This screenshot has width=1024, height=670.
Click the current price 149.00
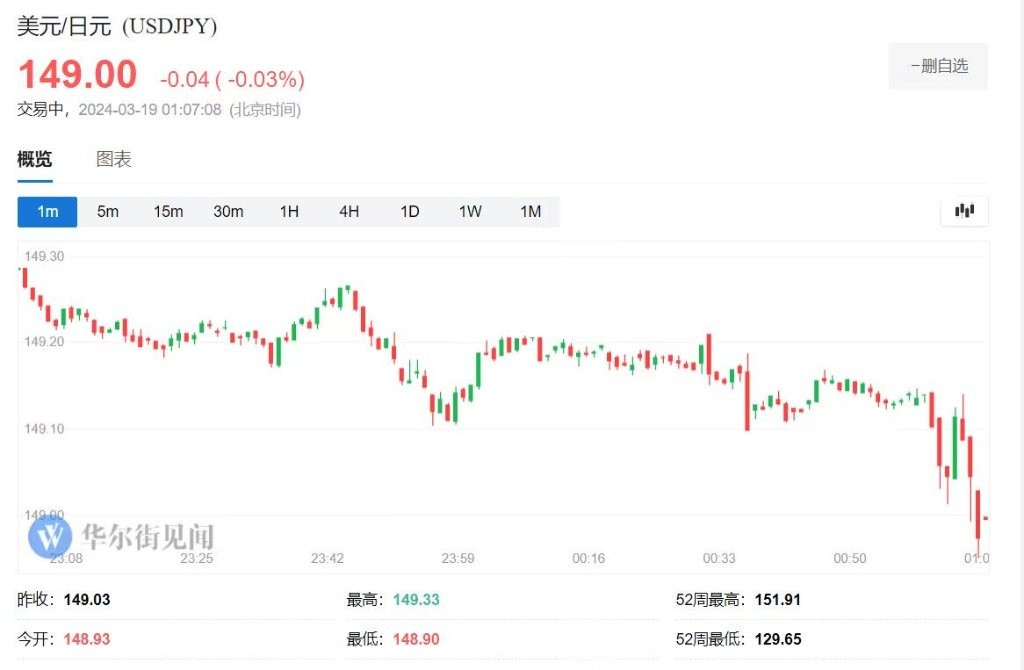click(x=77, y=75)
